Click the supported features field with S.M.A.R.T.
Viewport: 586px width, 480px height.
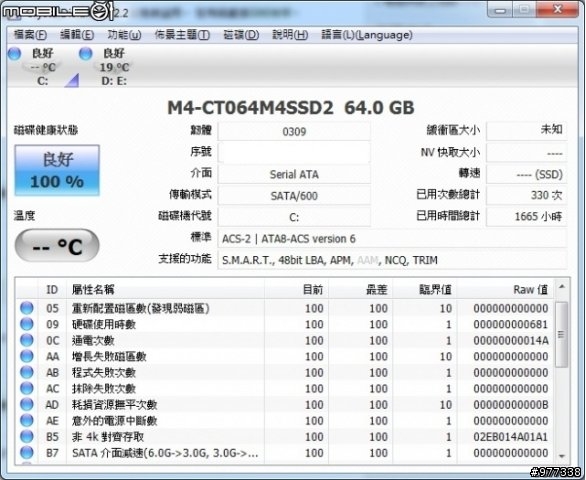point(392,259)
